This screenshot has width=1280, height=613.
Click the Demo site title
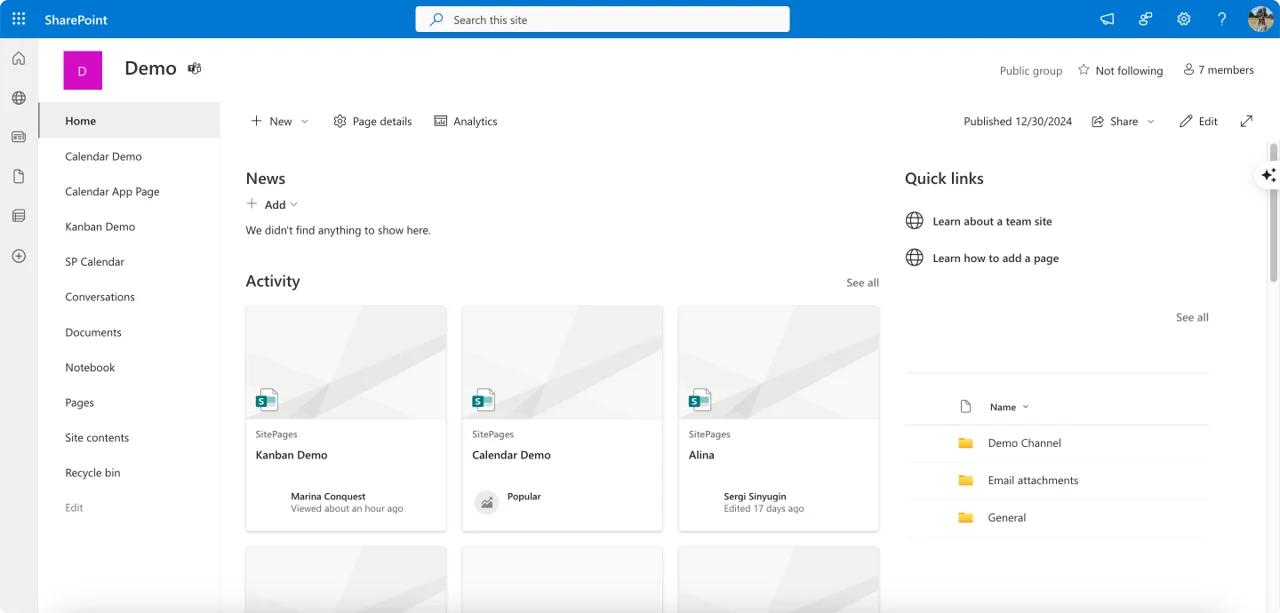click(x=150, y=68)
